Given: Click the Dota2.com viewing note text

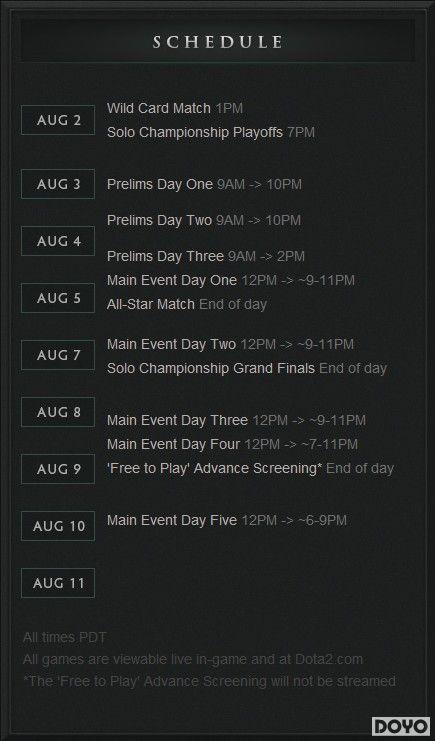Looking at the screenshot, I should [x=193, y=659].
